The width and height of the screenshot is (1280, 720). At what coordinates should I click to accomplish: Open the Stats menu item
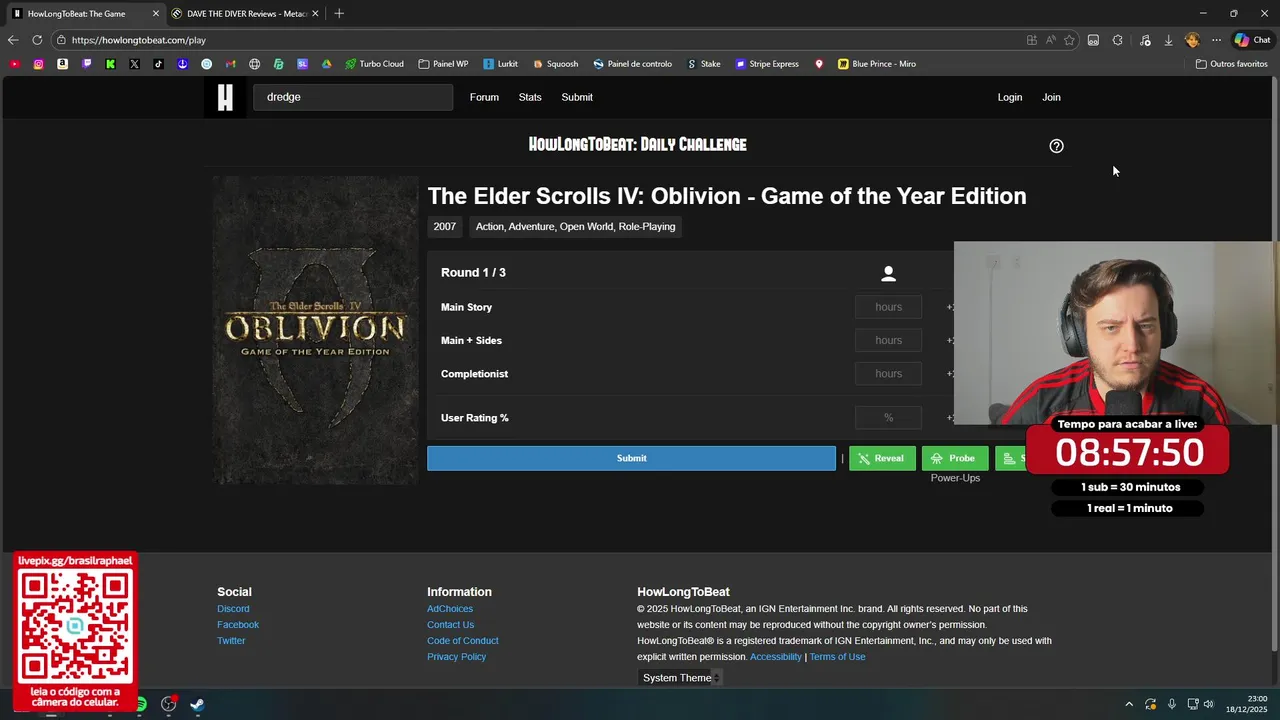coord(530,97)
